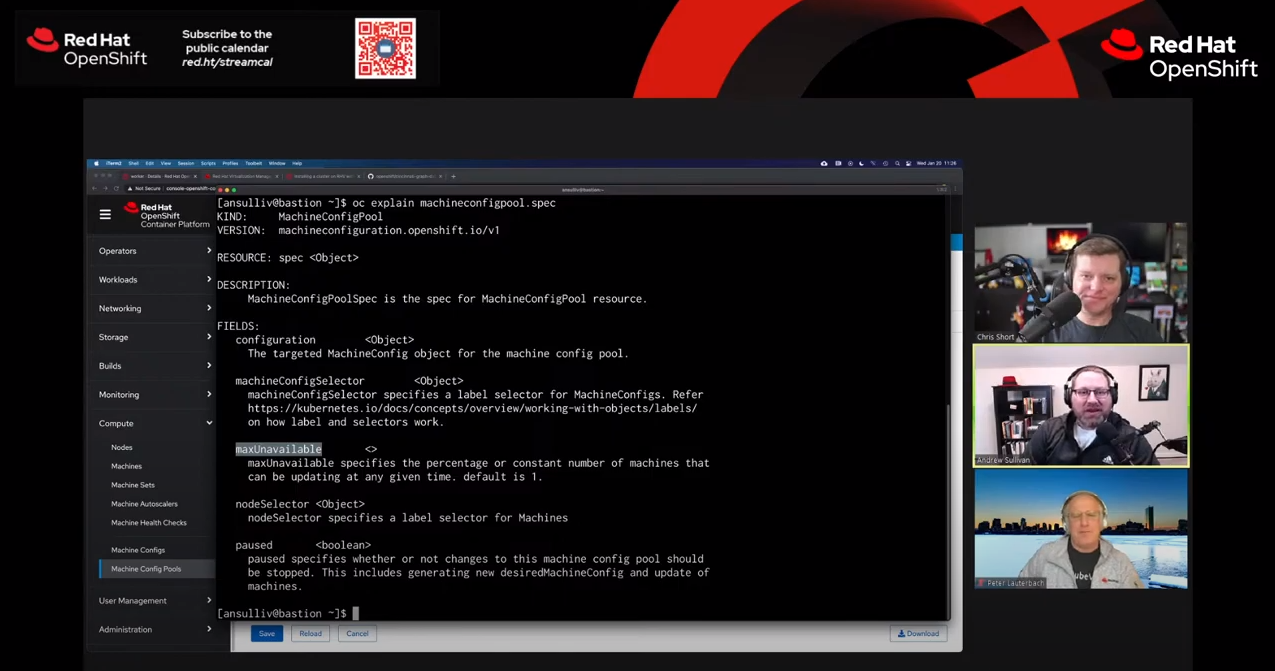Expand the Networking navigation section
Screen dimensions: 1275x671
pyautogui.click(x=154, y=308)
